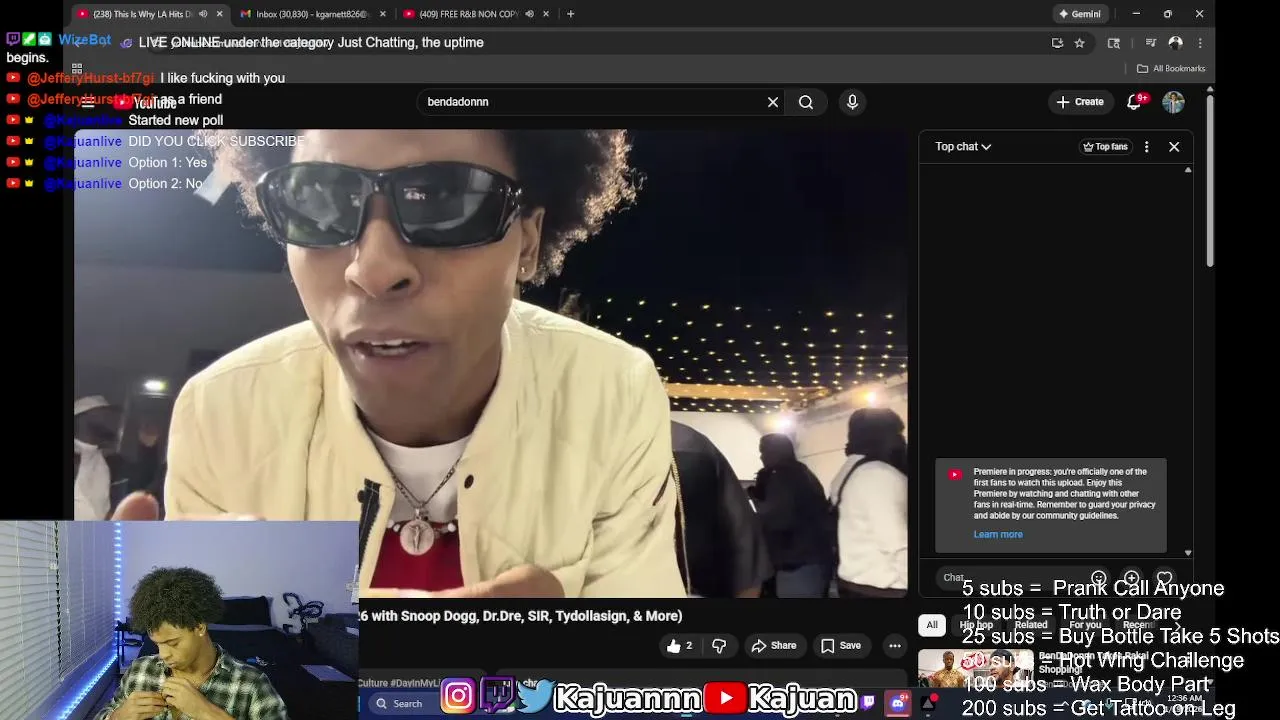Open the emoji picker in chat
Screen dimensions: 1280x720
coord(1099,578)
